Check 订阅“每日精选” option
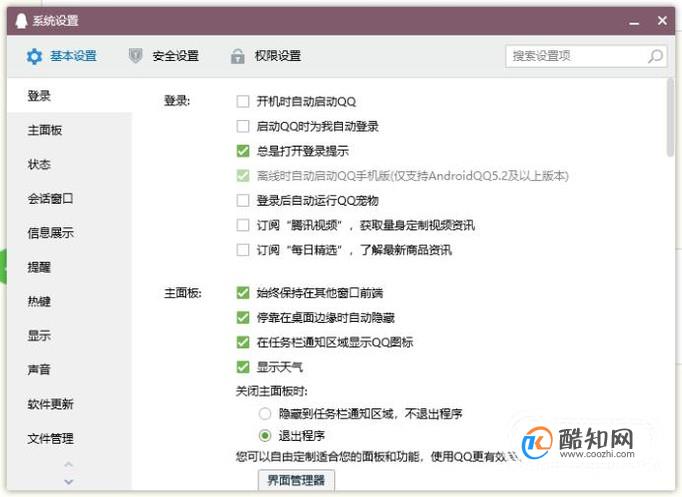Viewport: 682px width, 497px height. click(243, 250)
